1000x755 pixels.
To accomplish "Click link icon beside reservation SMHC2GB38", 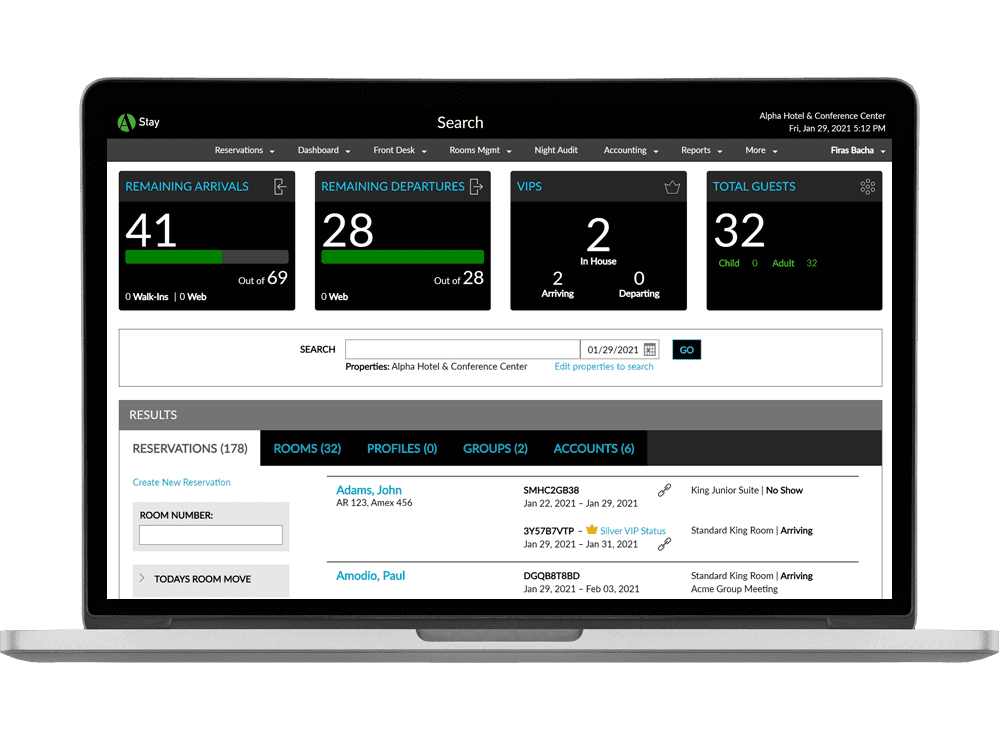I will 665,490.
